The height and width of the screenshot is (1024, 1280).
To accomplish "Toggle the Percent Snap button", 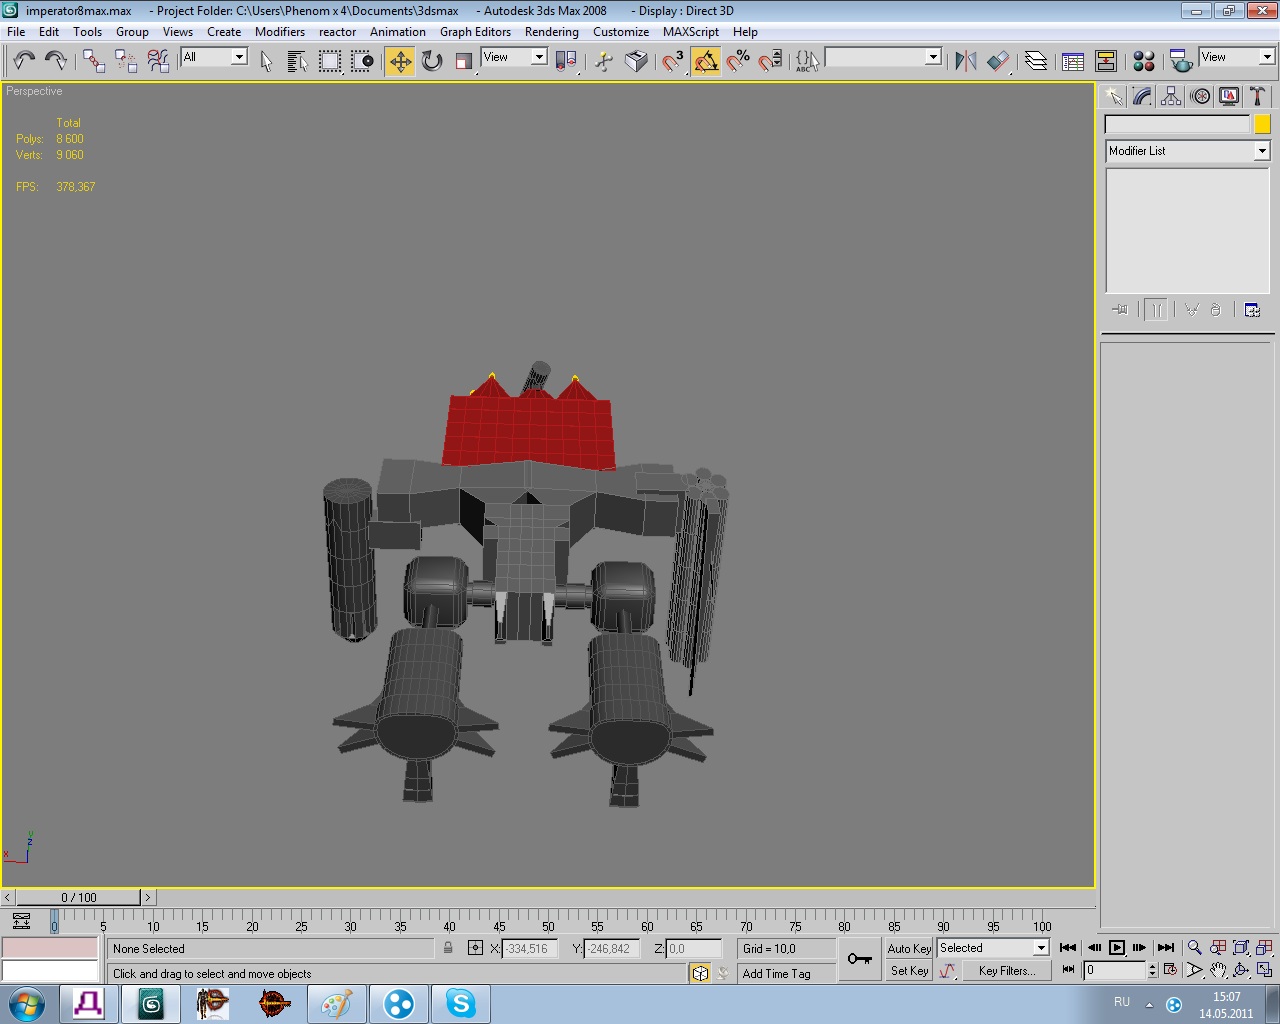I will tap(738, 61).
